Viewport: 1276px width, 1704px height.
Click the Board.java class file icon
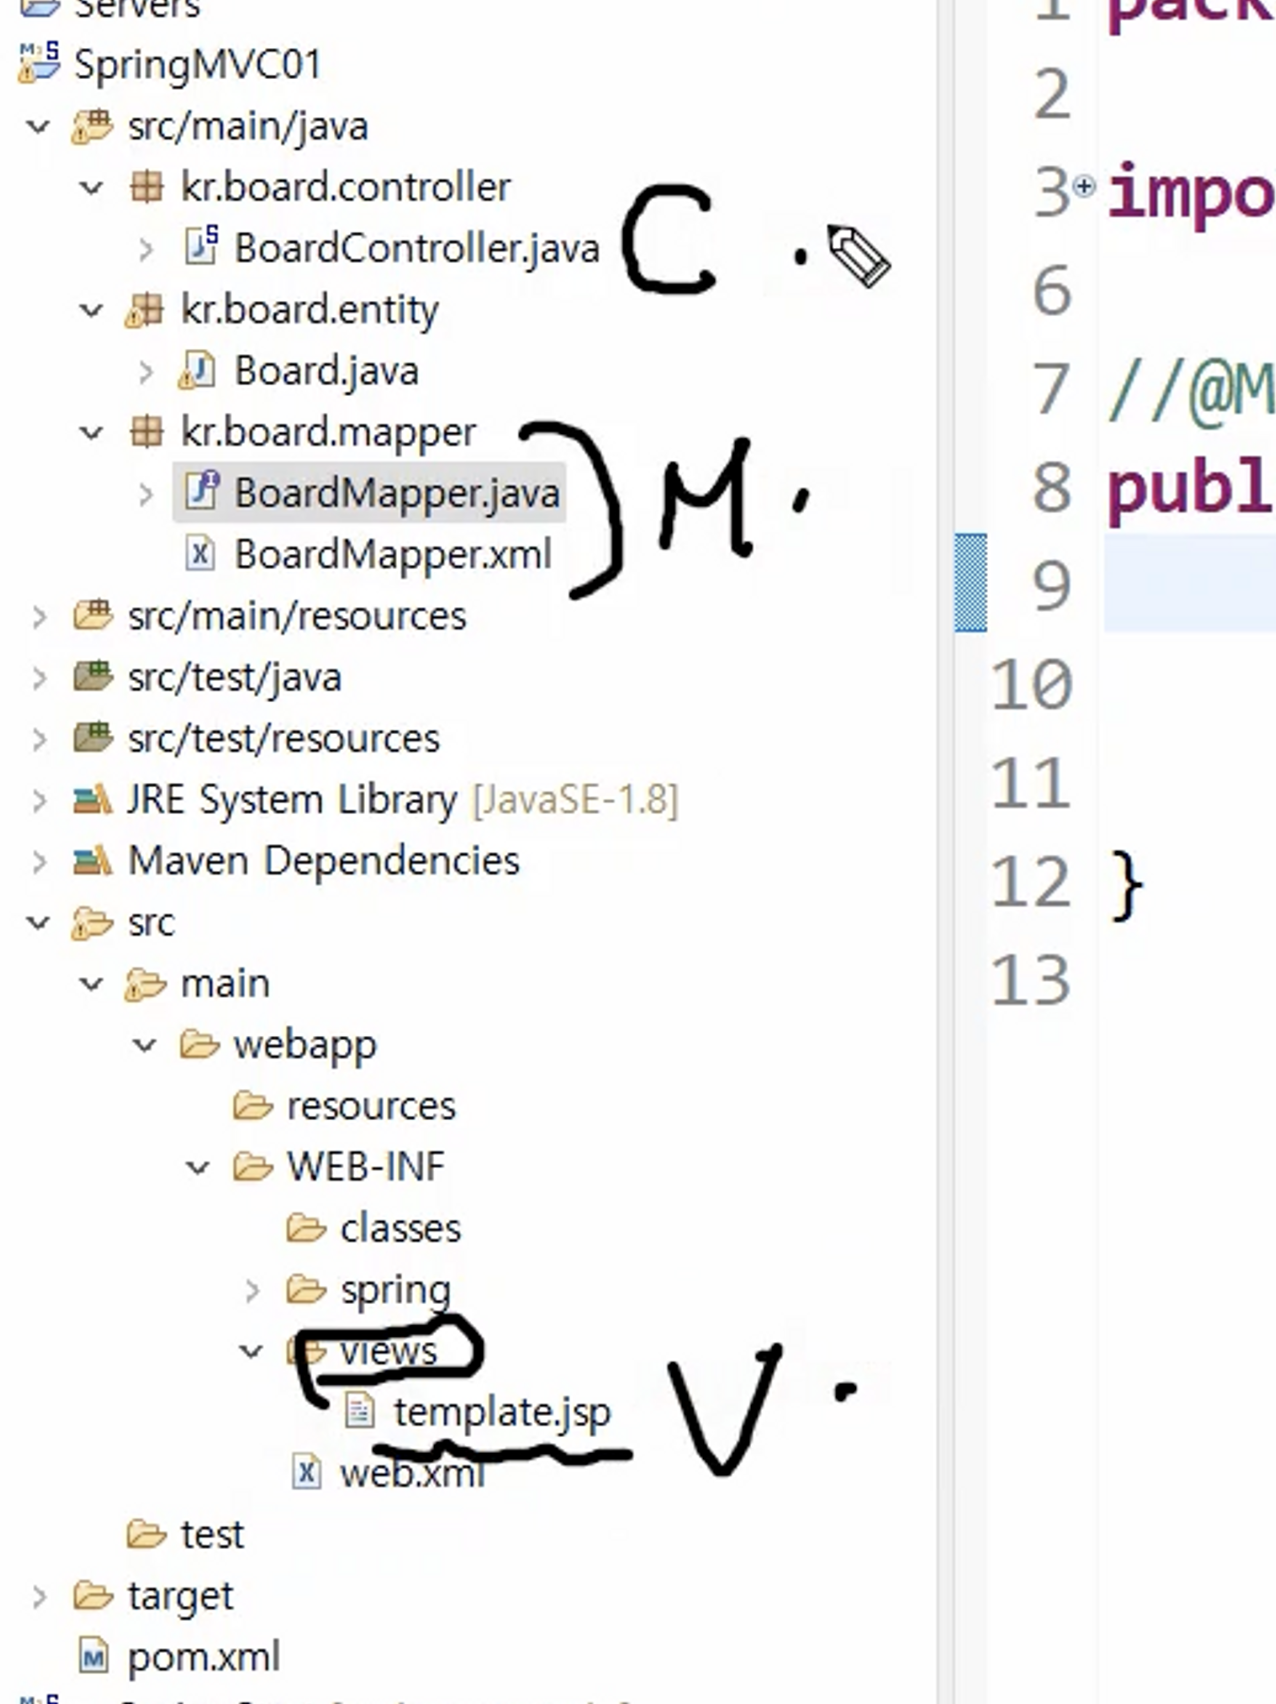(x=197, y=371)
